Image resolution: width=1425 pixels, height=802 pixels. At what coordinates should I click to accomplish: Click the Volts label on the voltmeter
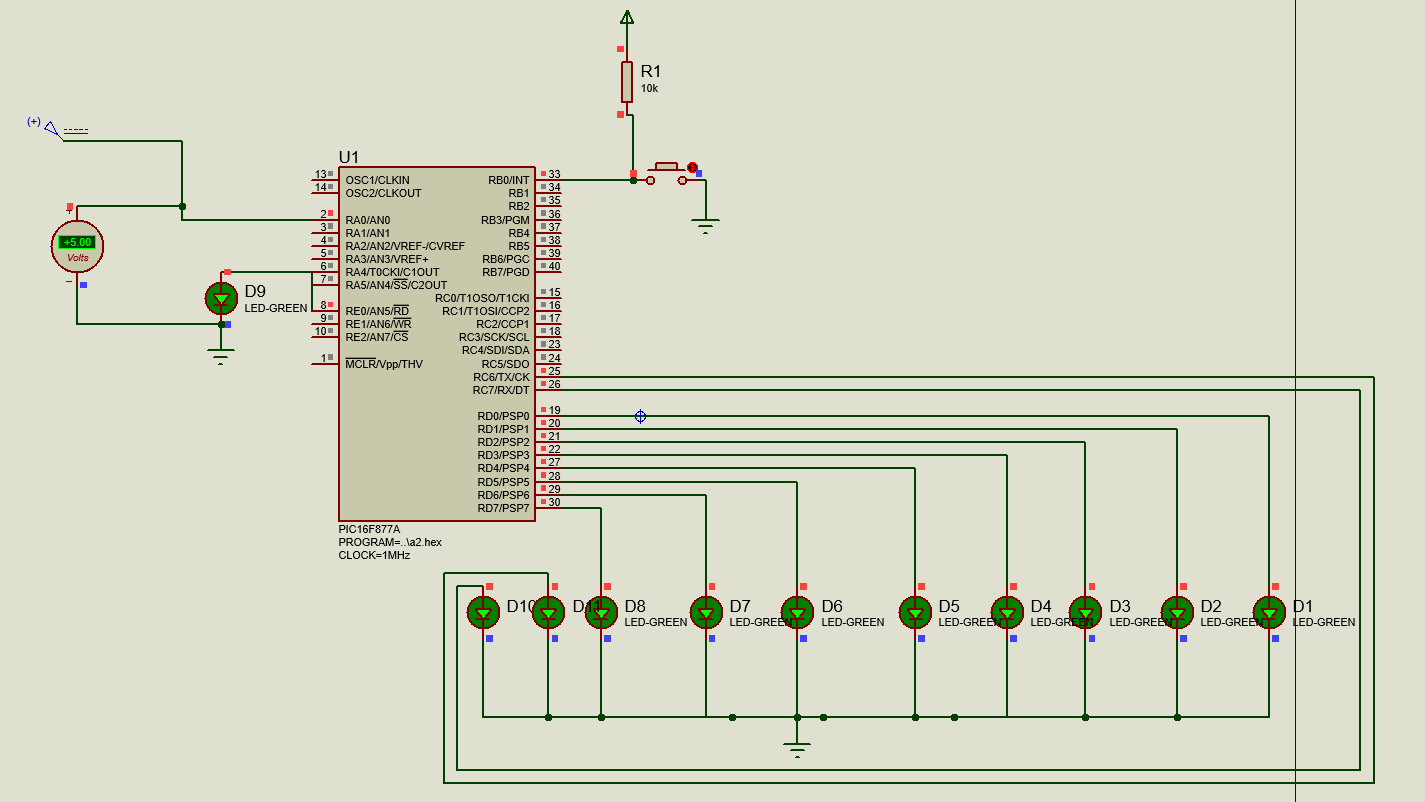pos(77,258)
